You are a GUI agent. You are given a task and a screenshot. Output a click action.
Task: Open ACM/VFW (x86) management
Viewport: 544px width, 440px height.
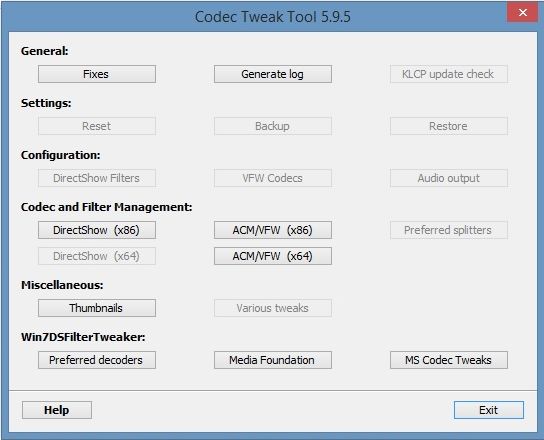pos(273,230)
